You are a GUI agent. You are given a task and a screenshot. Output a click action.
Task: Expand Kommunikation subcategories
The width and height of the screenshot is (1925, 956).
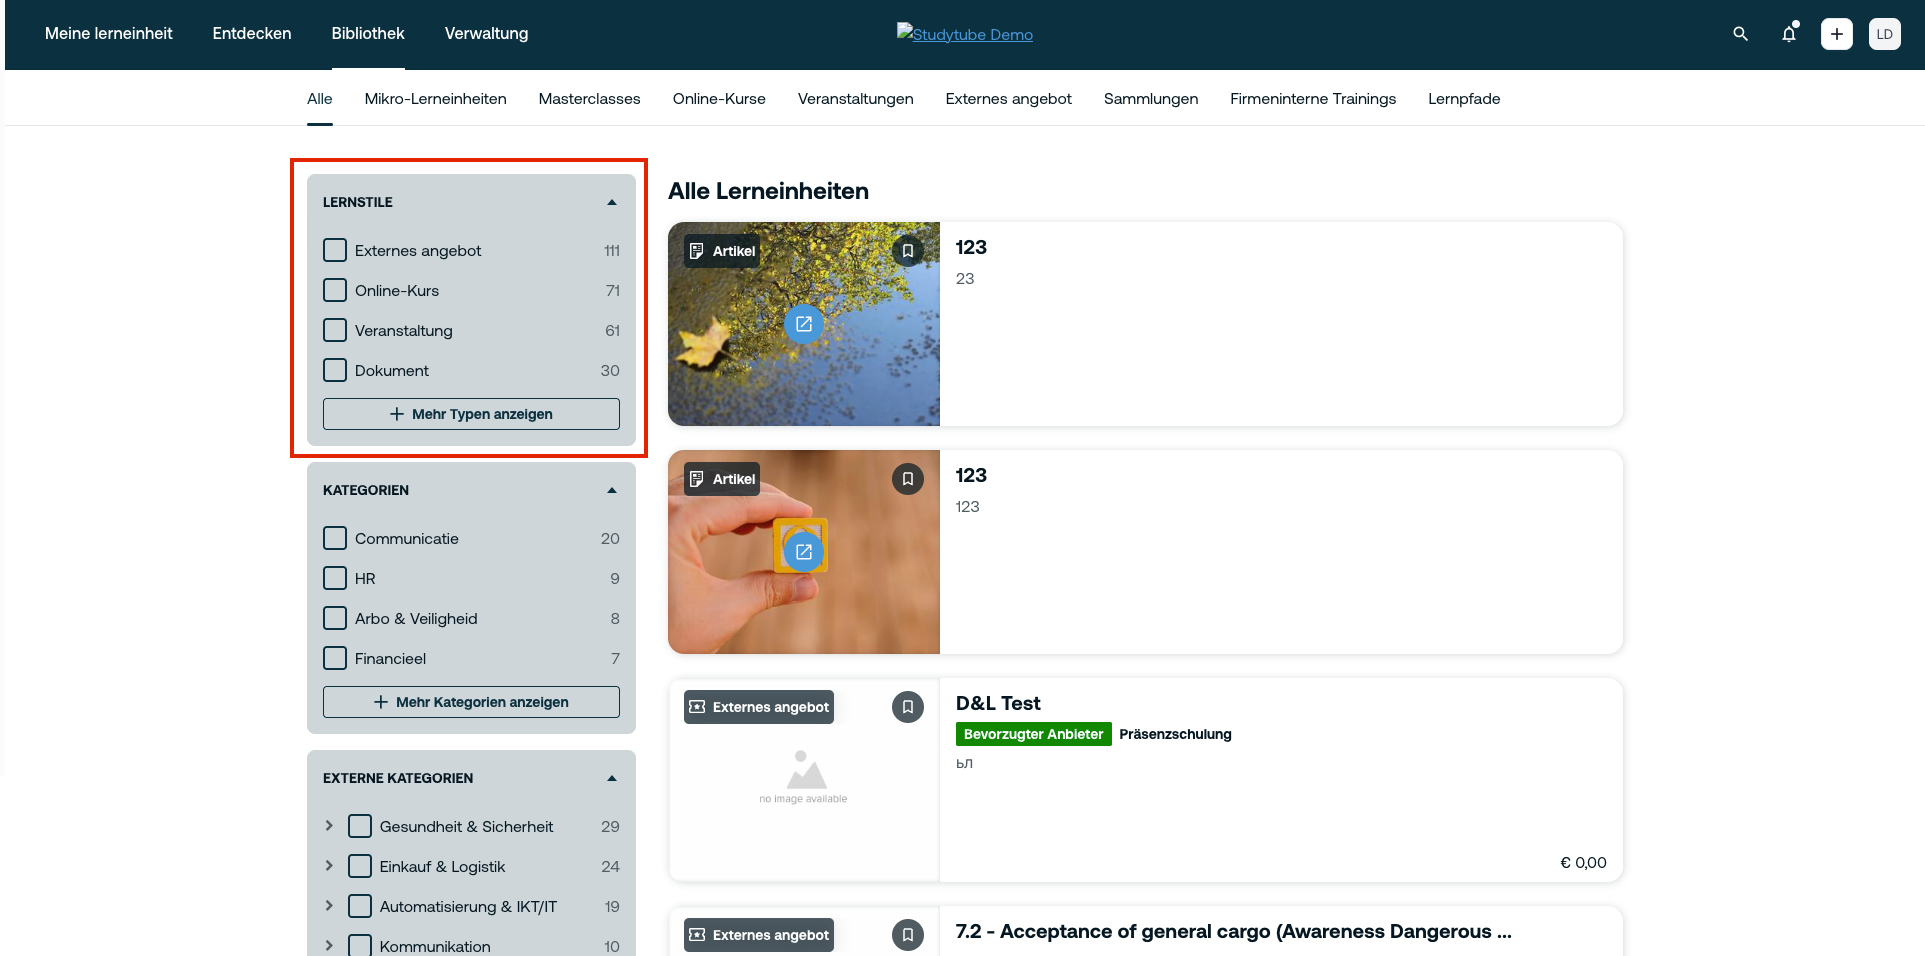point(329,945)
